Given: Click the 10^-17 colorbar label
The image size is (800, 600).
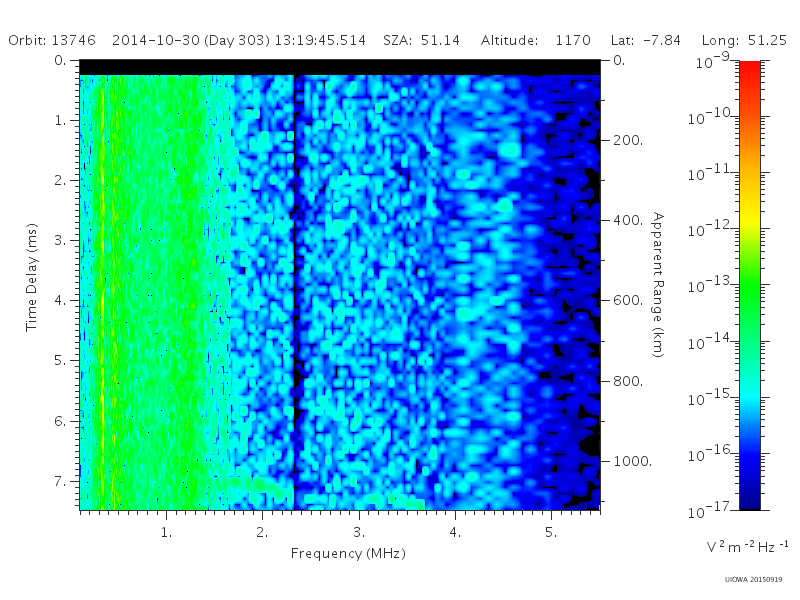Looking at the screenshot, I should tap(711, 510).
